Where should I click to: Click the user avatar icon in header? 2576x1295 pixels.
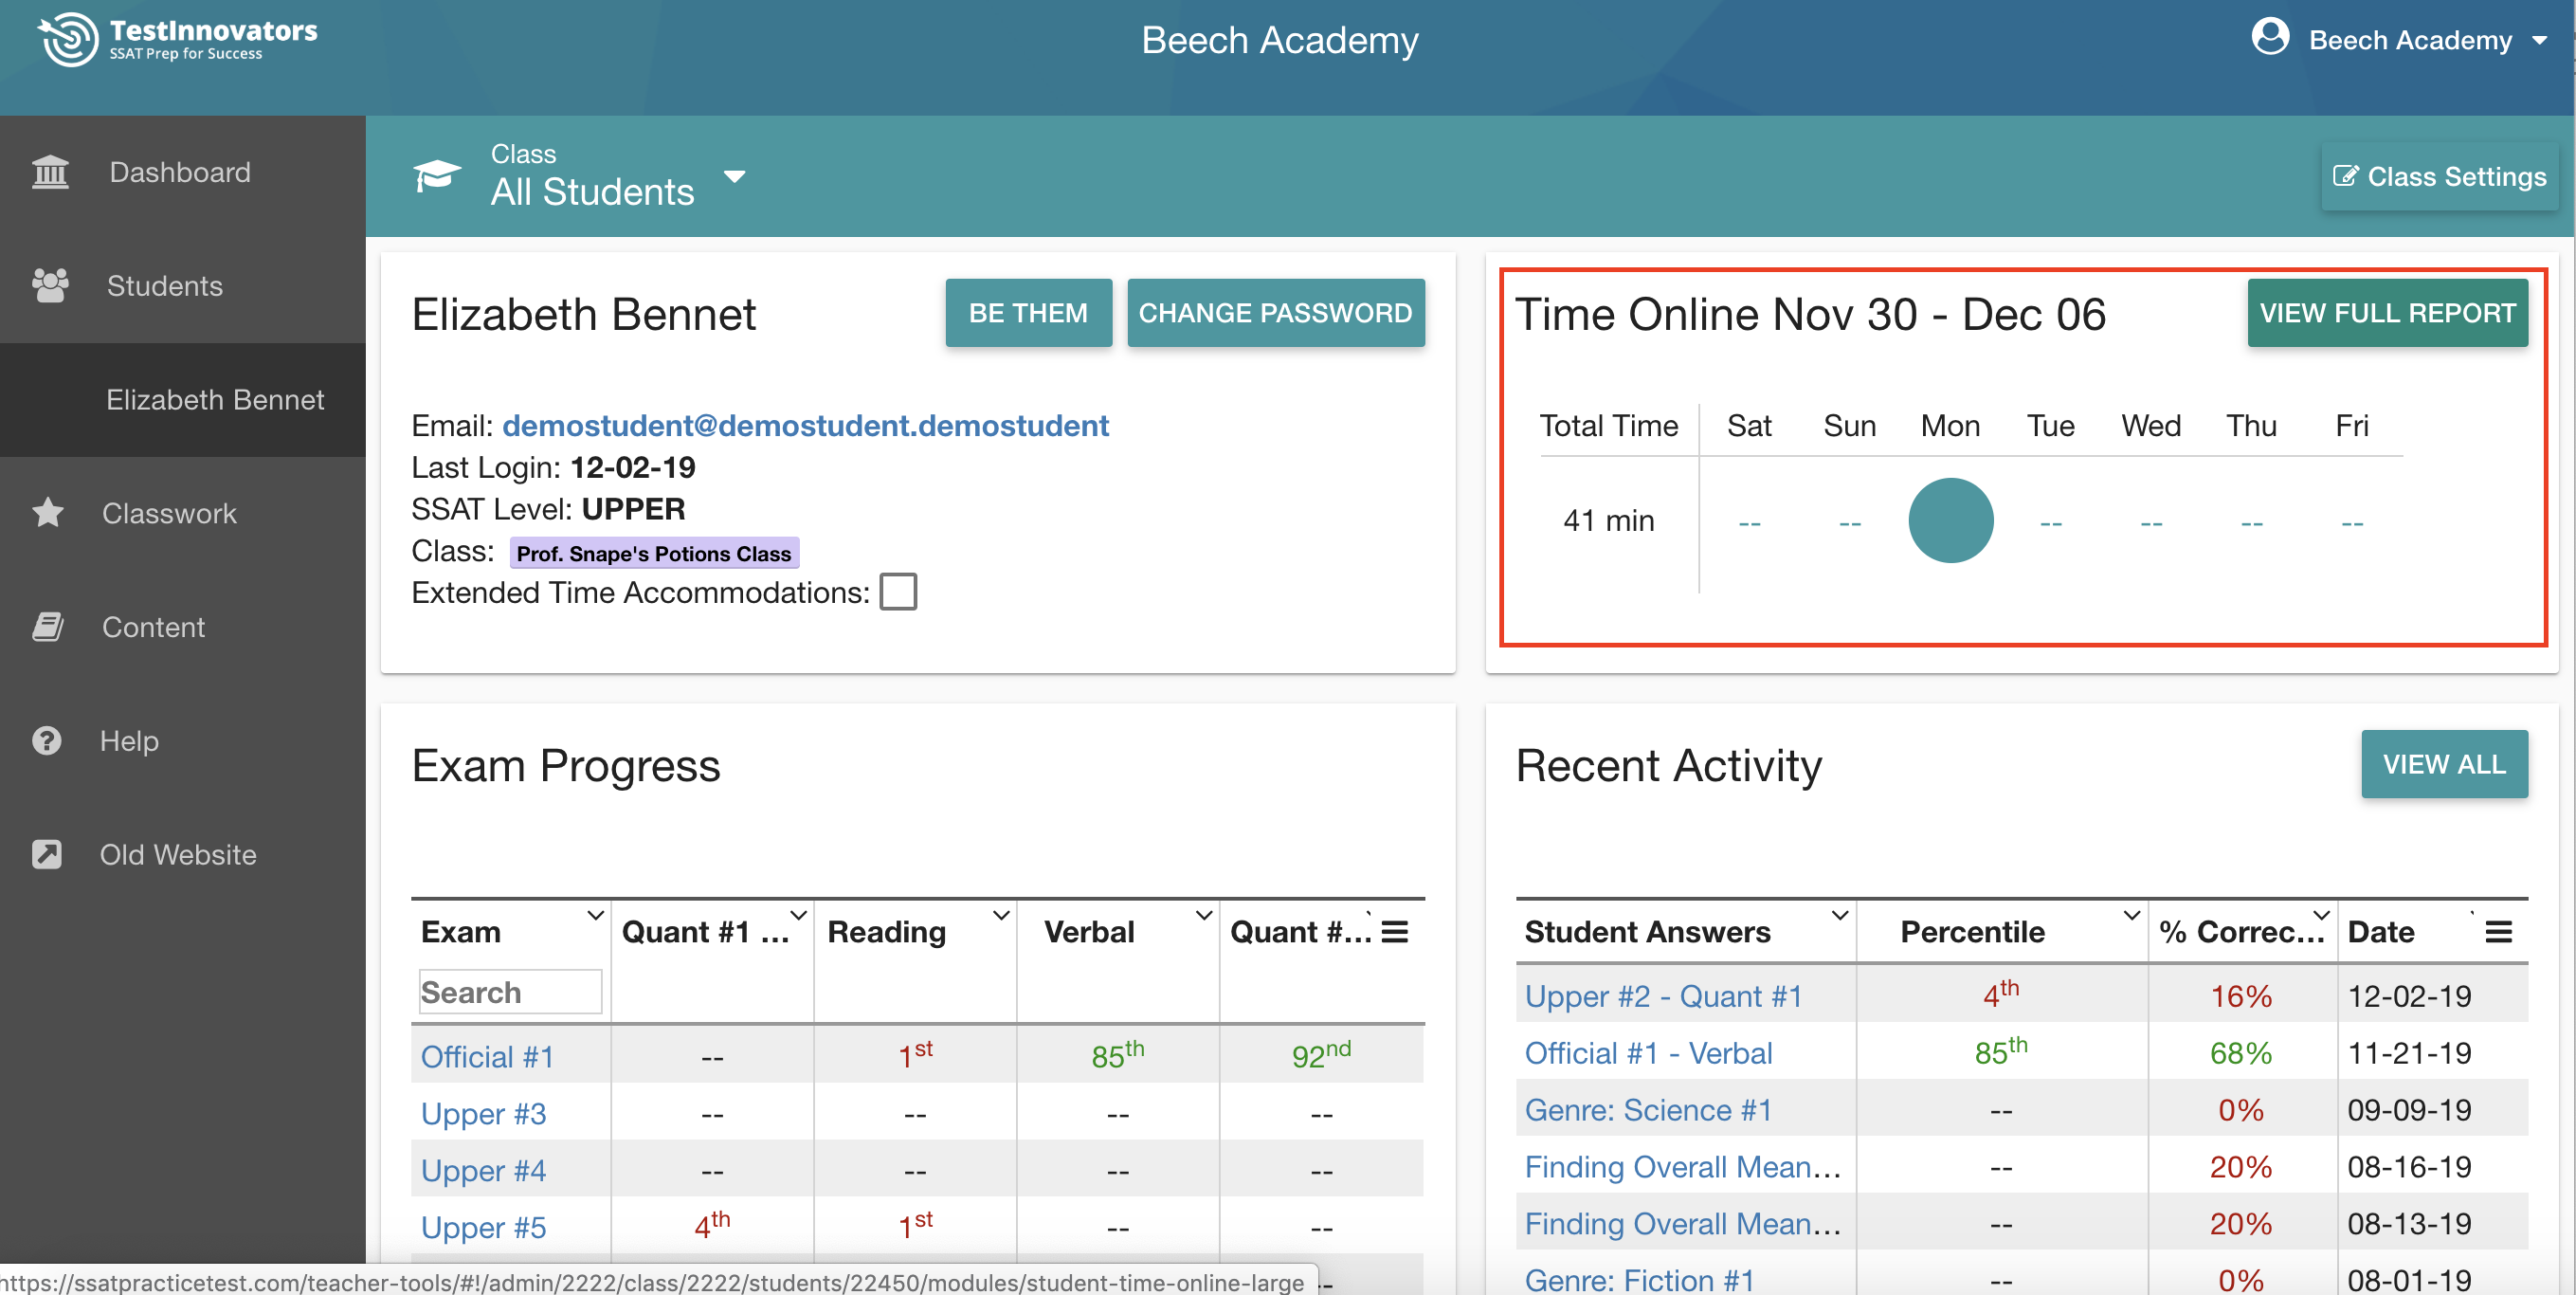[2270, 38]
